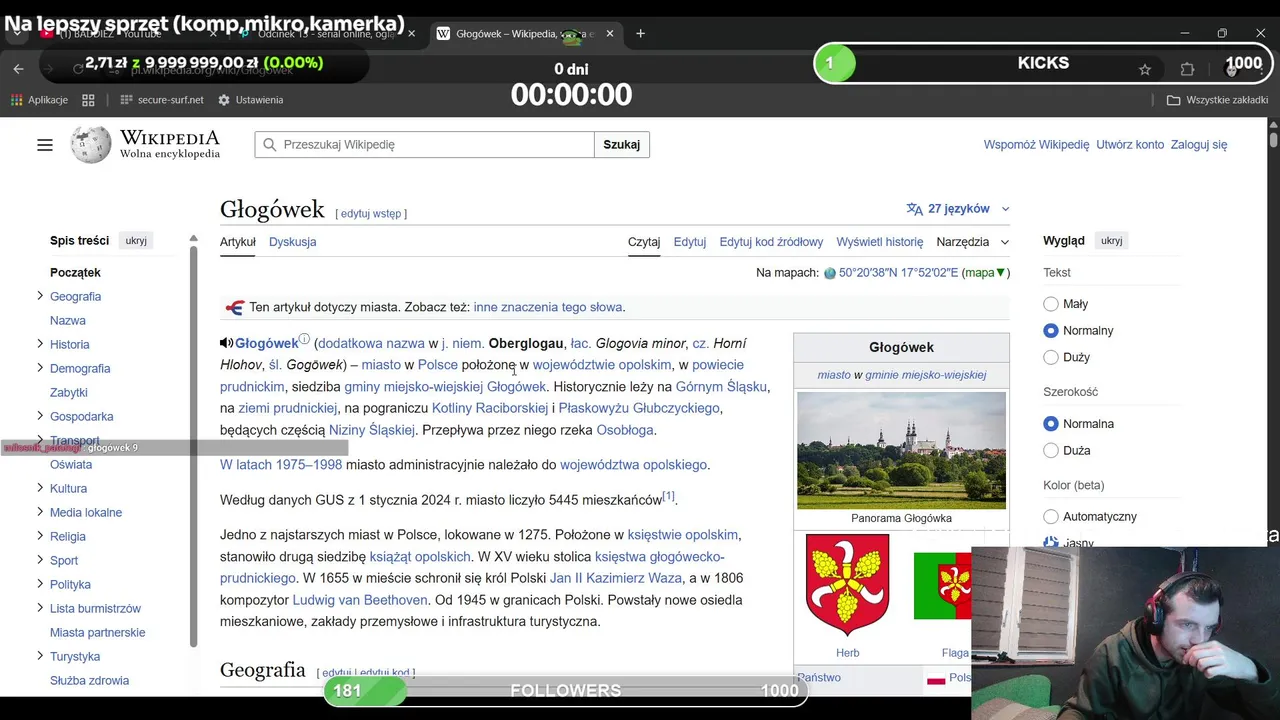Click the Jan II Kazimierz Waza link
The height and width of the screenshot is (720, 1280).
[616, 578]
